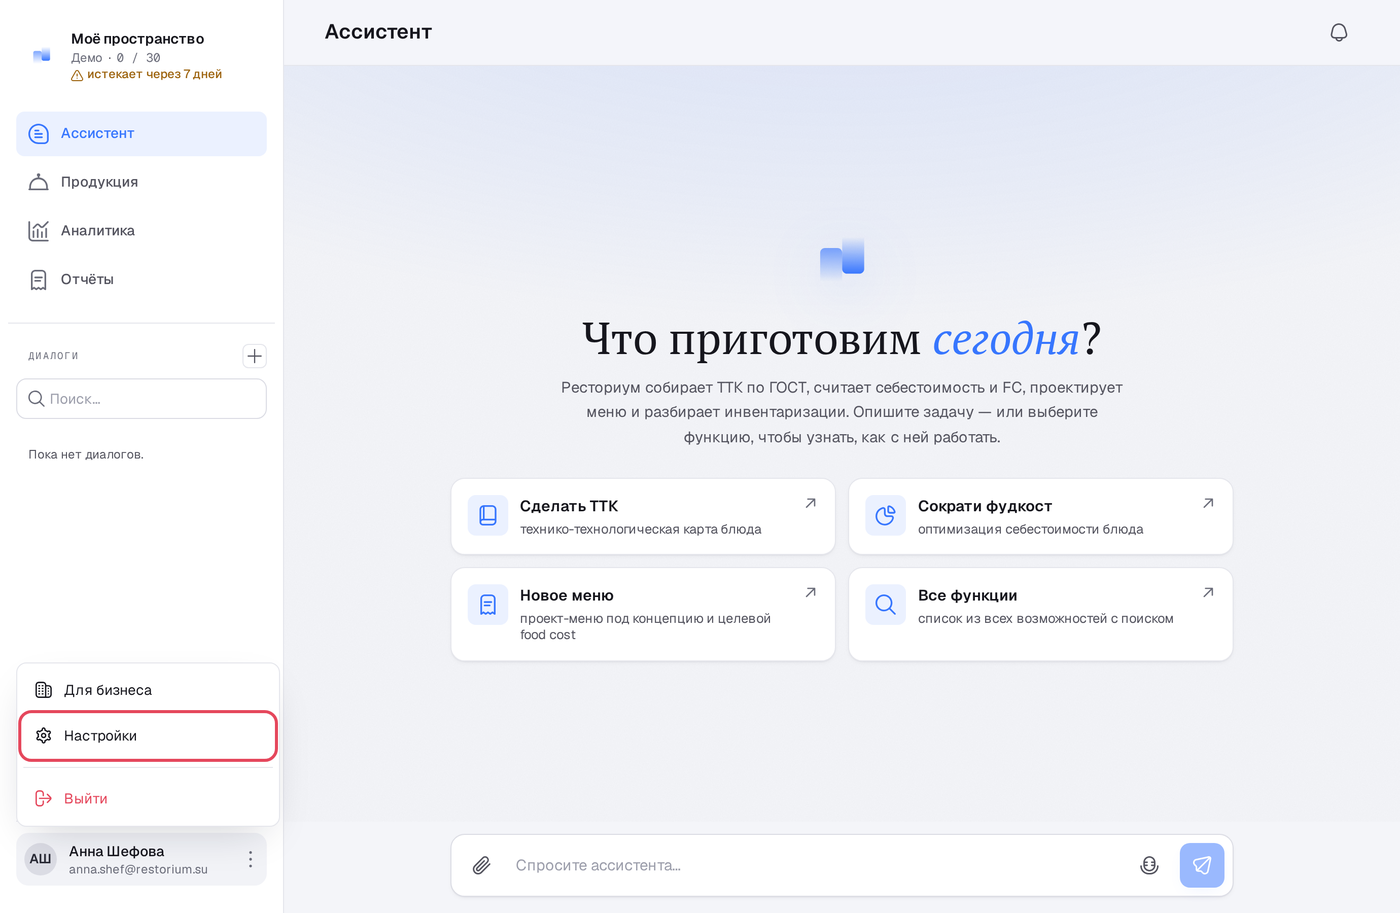Open the Все функции card
The height and width of the screenshot is (913, 1400).
tap(1041, 614)
